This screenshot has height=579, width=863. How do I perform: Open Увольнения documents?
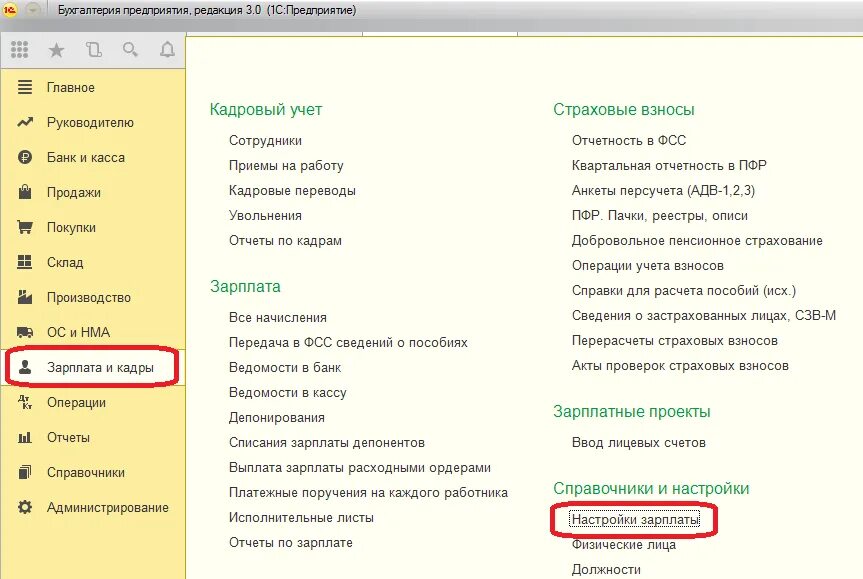coord(265,216)
